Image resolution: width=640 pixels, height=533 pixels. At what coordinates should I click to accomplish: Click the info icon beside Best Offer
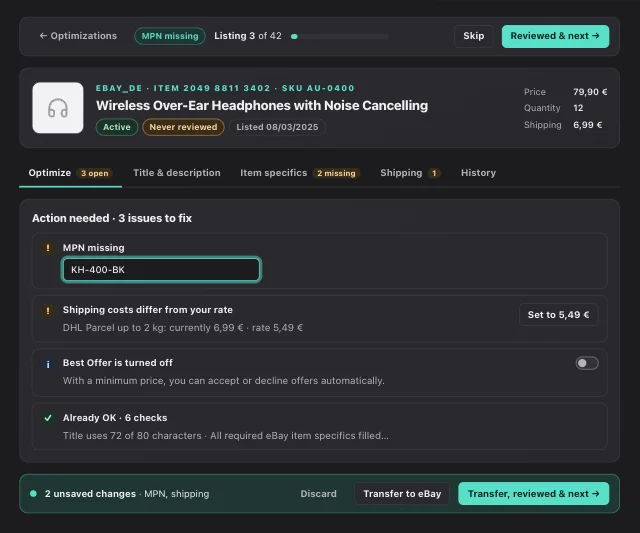48,364
